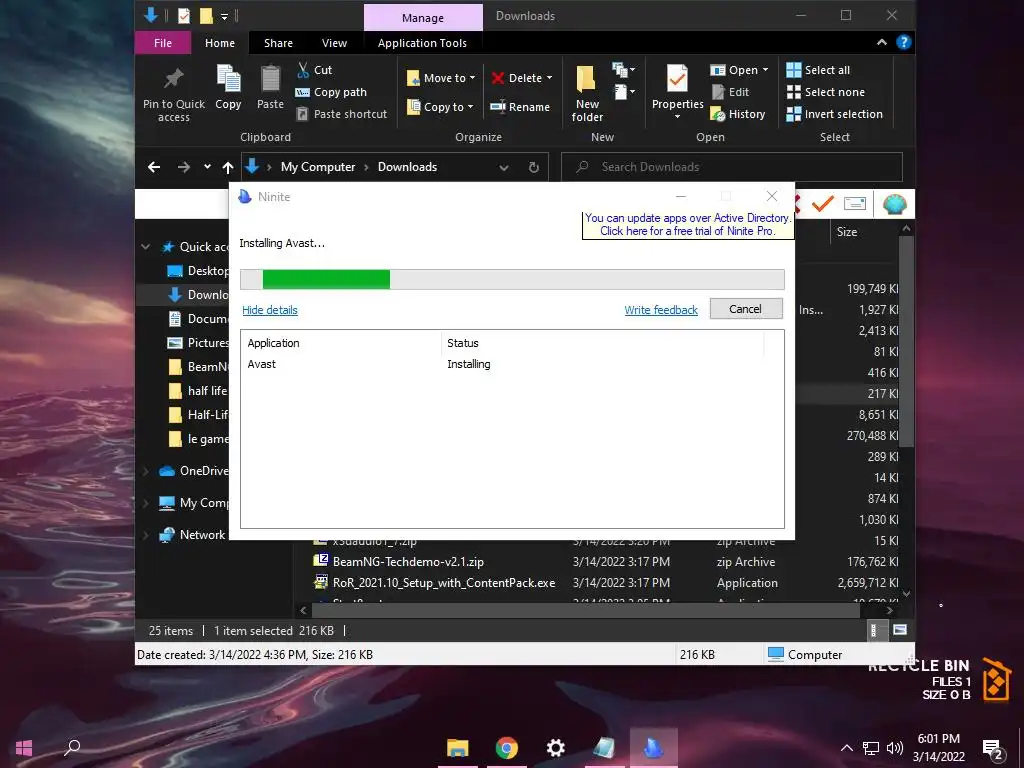
Task: Expand the address bar history dropdown
Action: click(504, 167)
